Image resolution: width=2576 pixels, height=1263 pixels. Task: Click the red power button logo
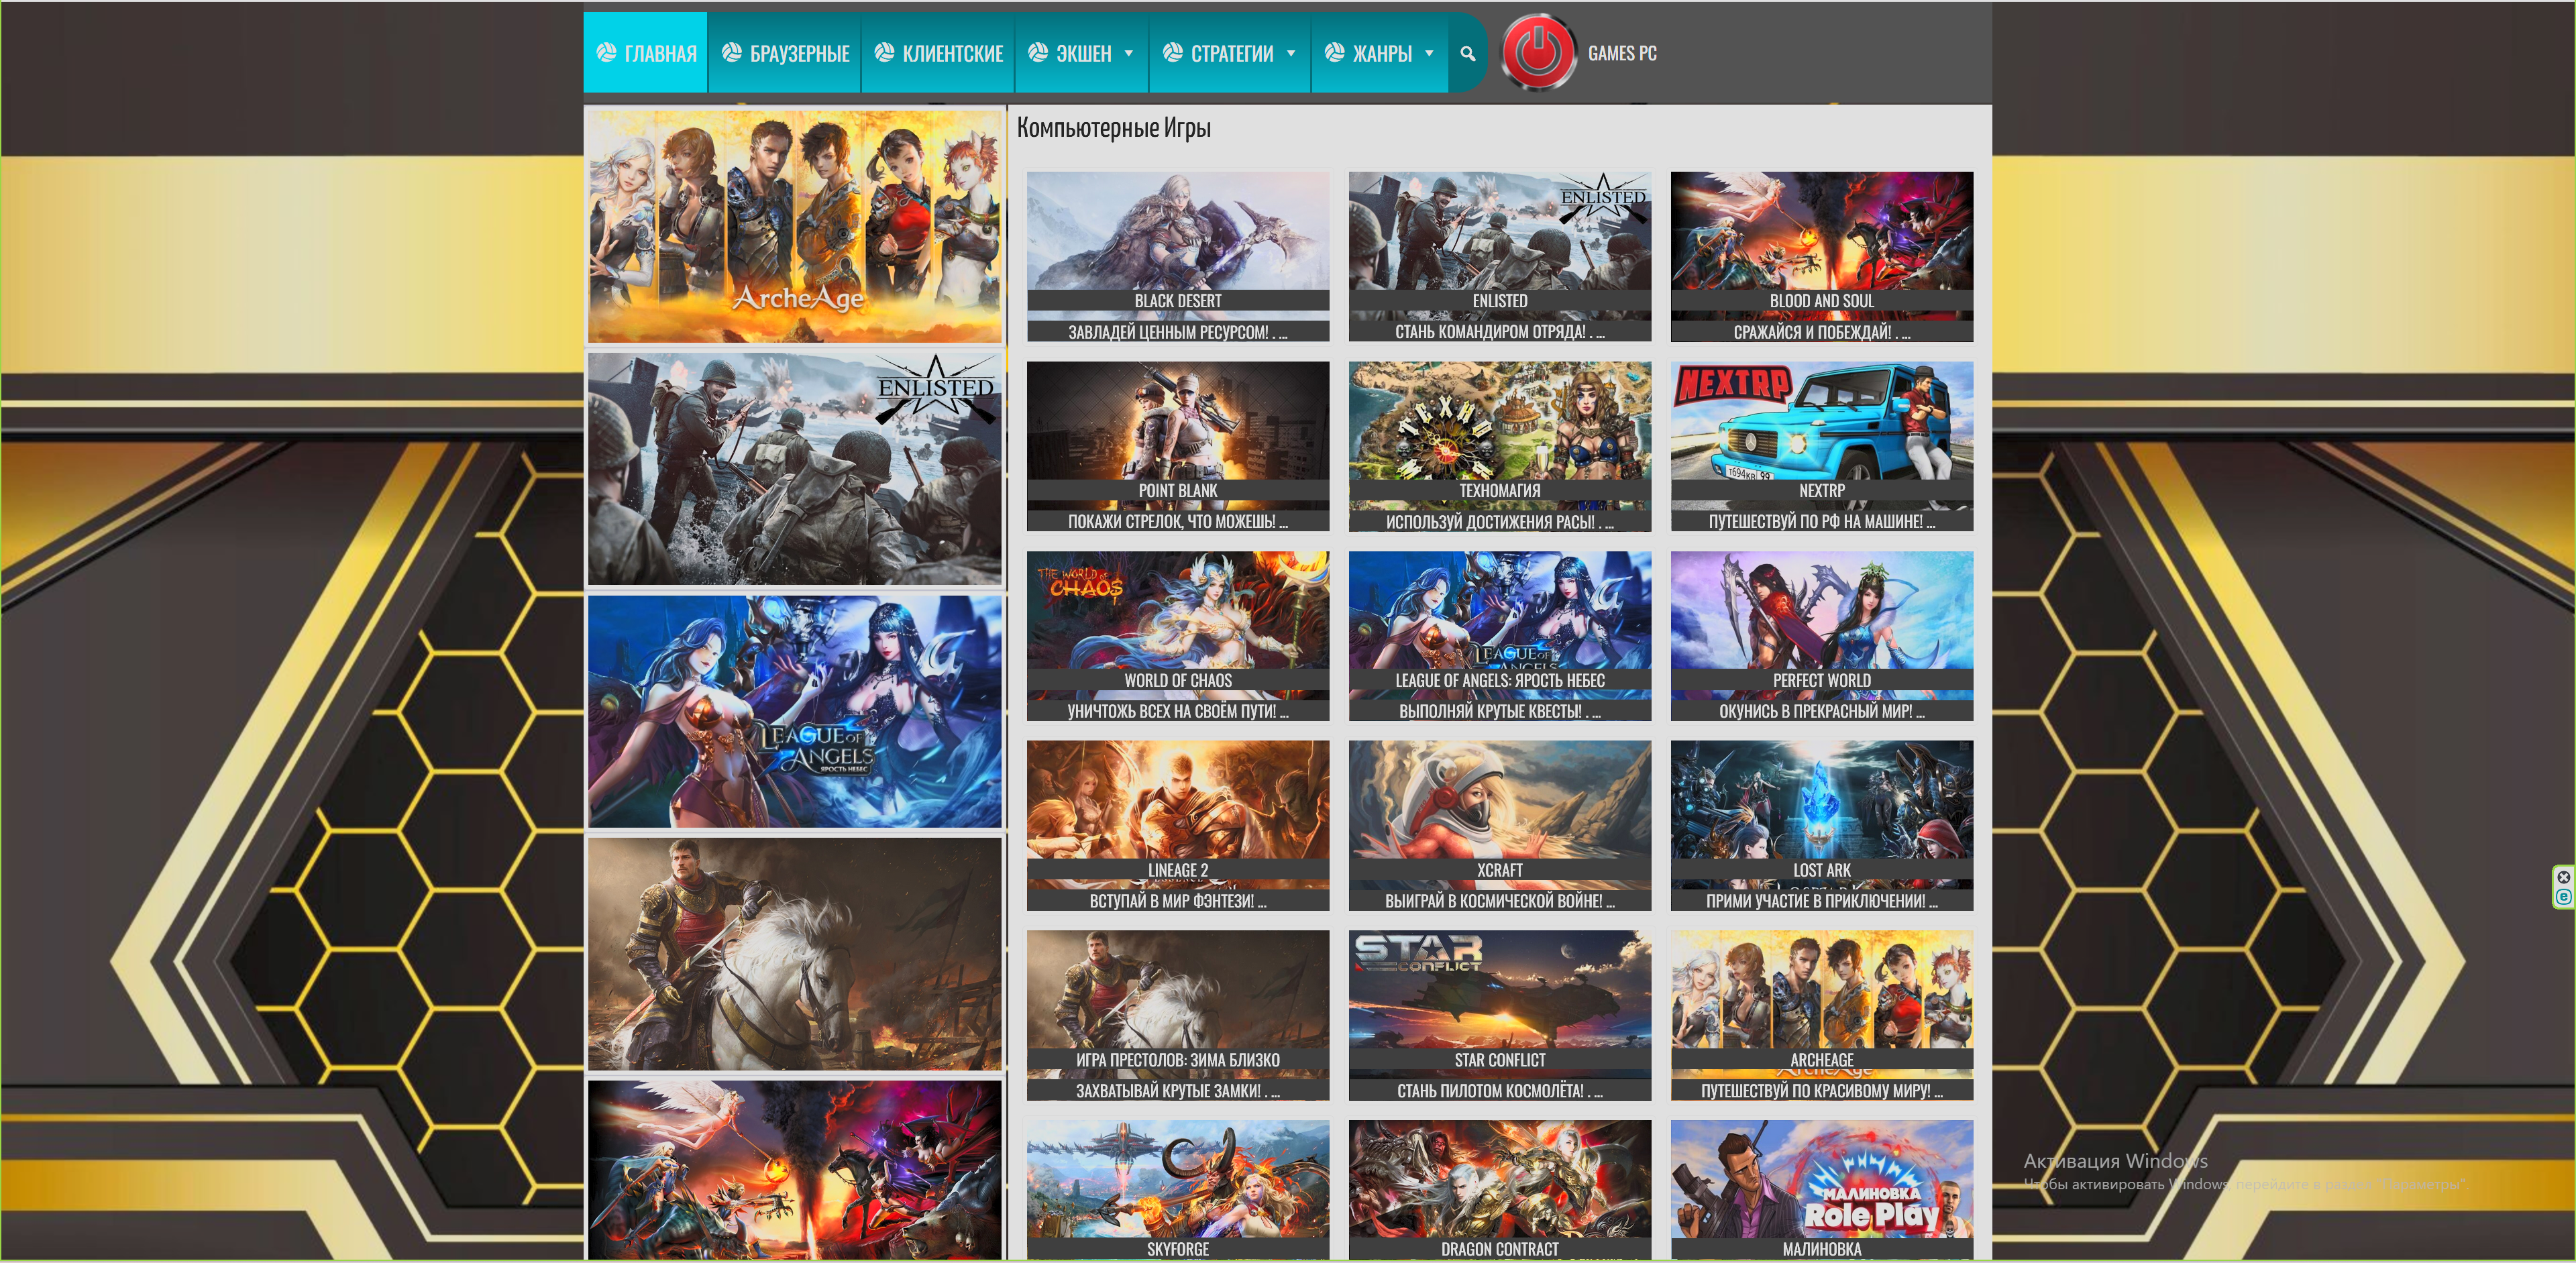pyautogui.click(x=1538, y=52)
